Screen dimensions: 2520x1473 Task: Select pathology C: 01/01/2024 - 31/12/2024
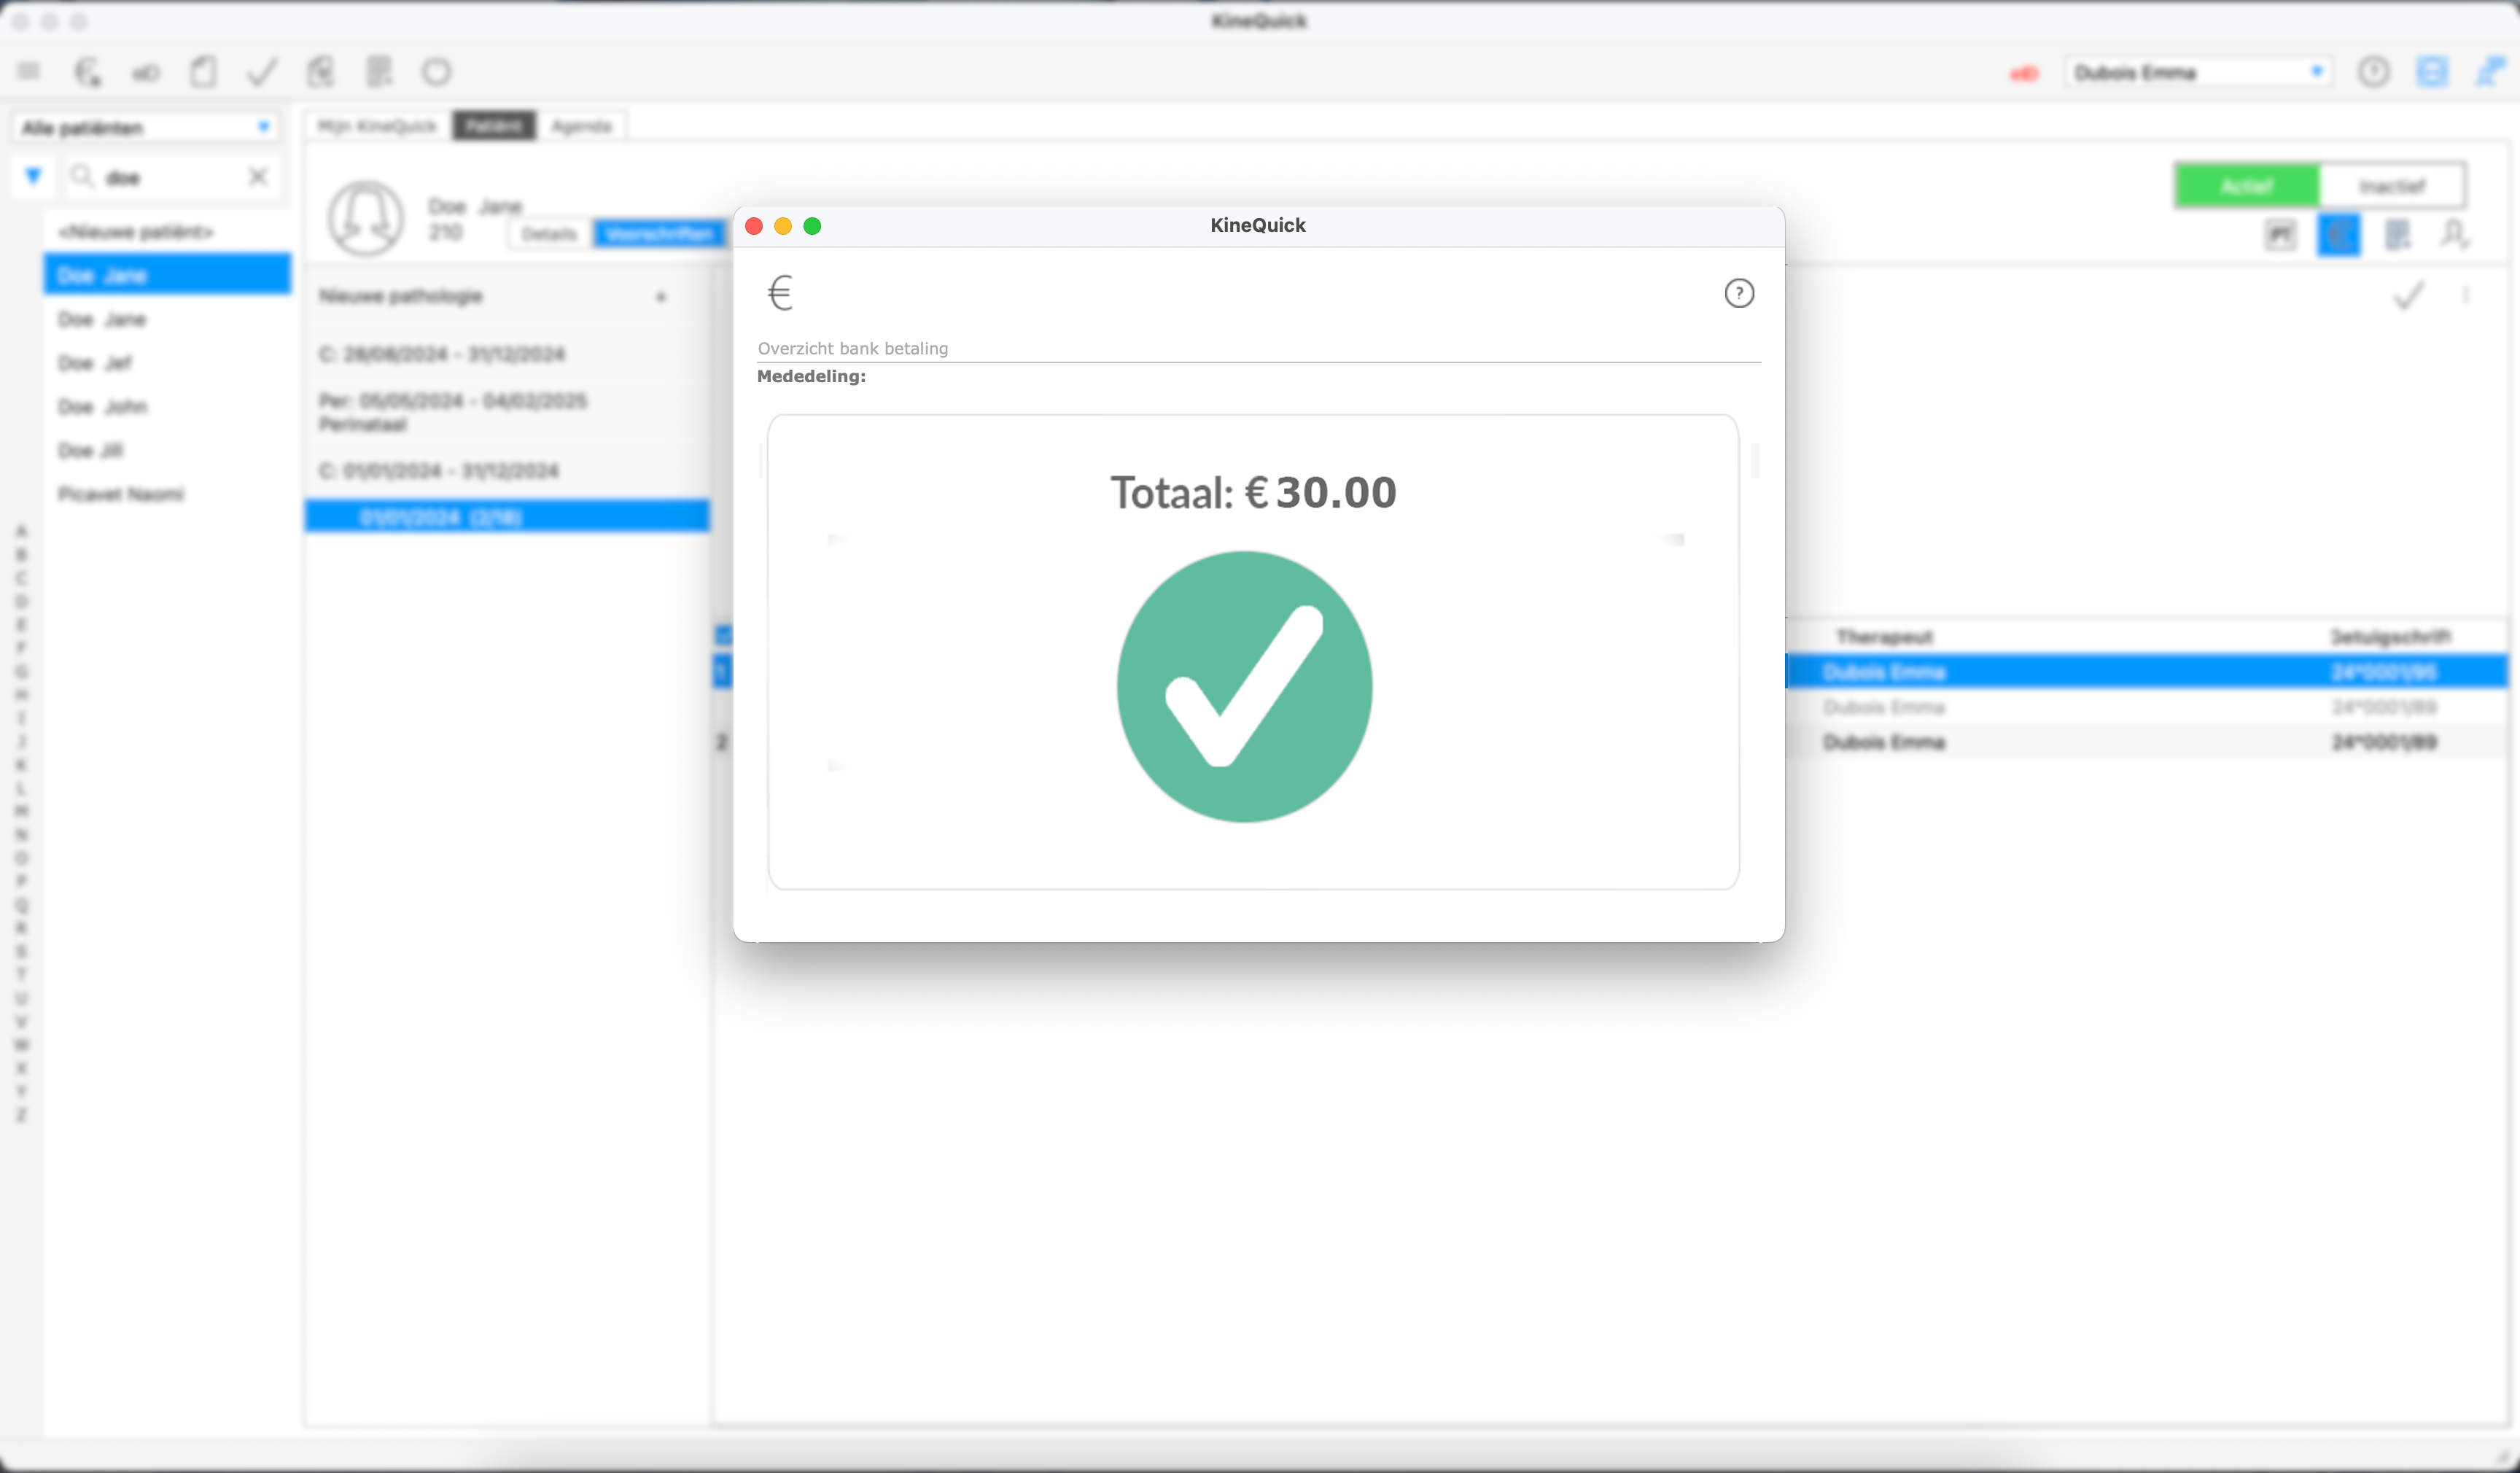point(508,471)
